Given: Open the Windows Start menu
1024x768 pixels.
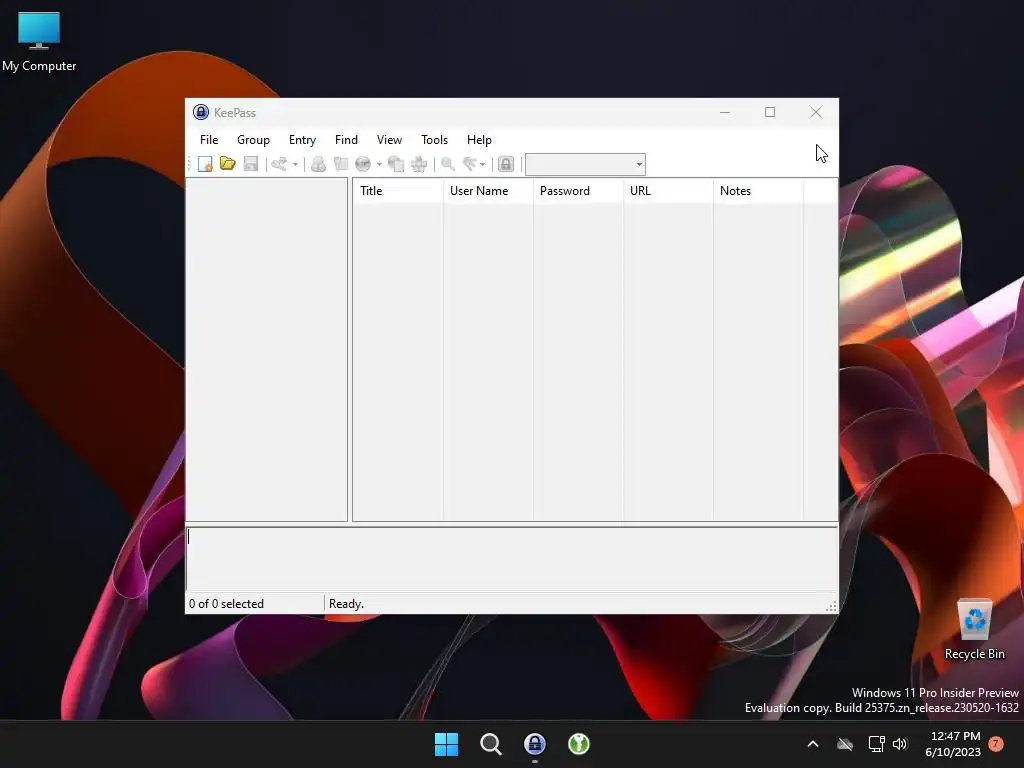Looking at the screenshot, I should (x=447, y=744).
